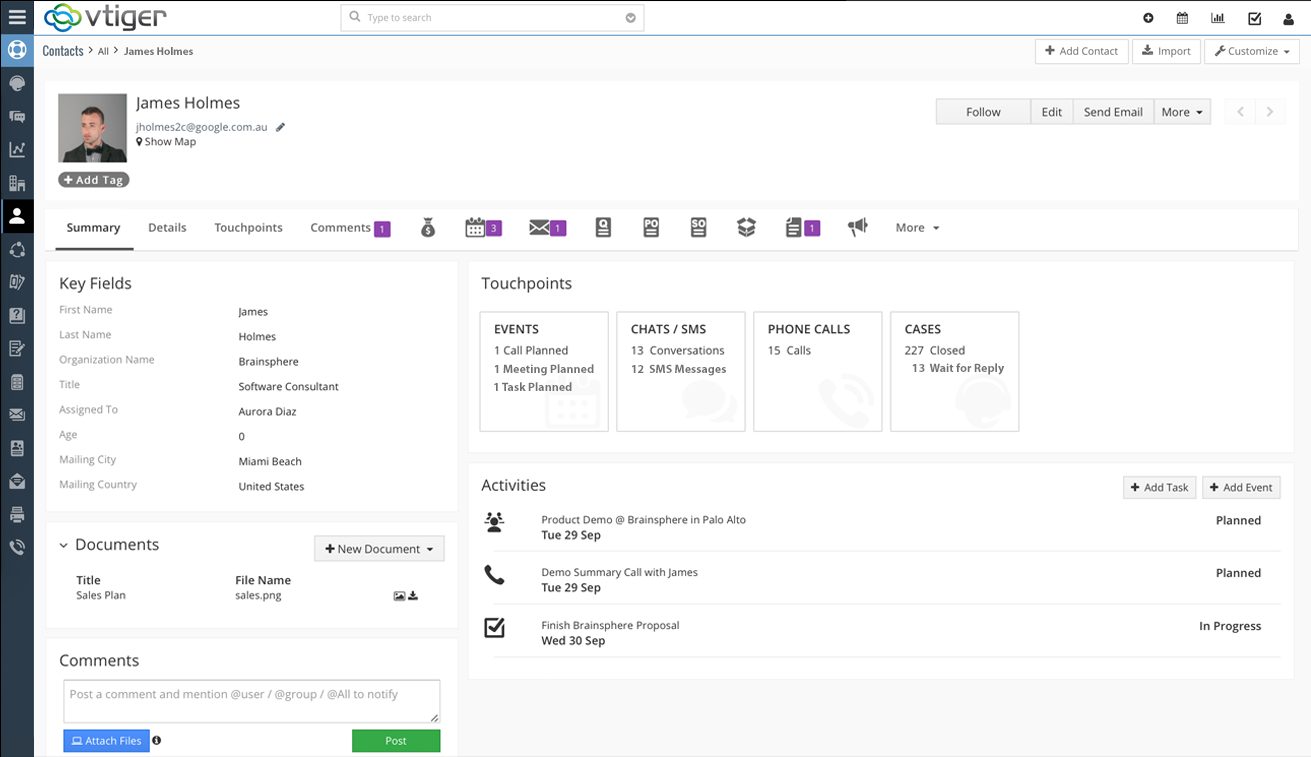This screenshot has height=757, width=1311.
Task: Expand the New Document dropdown
Action: click(379, 549)
